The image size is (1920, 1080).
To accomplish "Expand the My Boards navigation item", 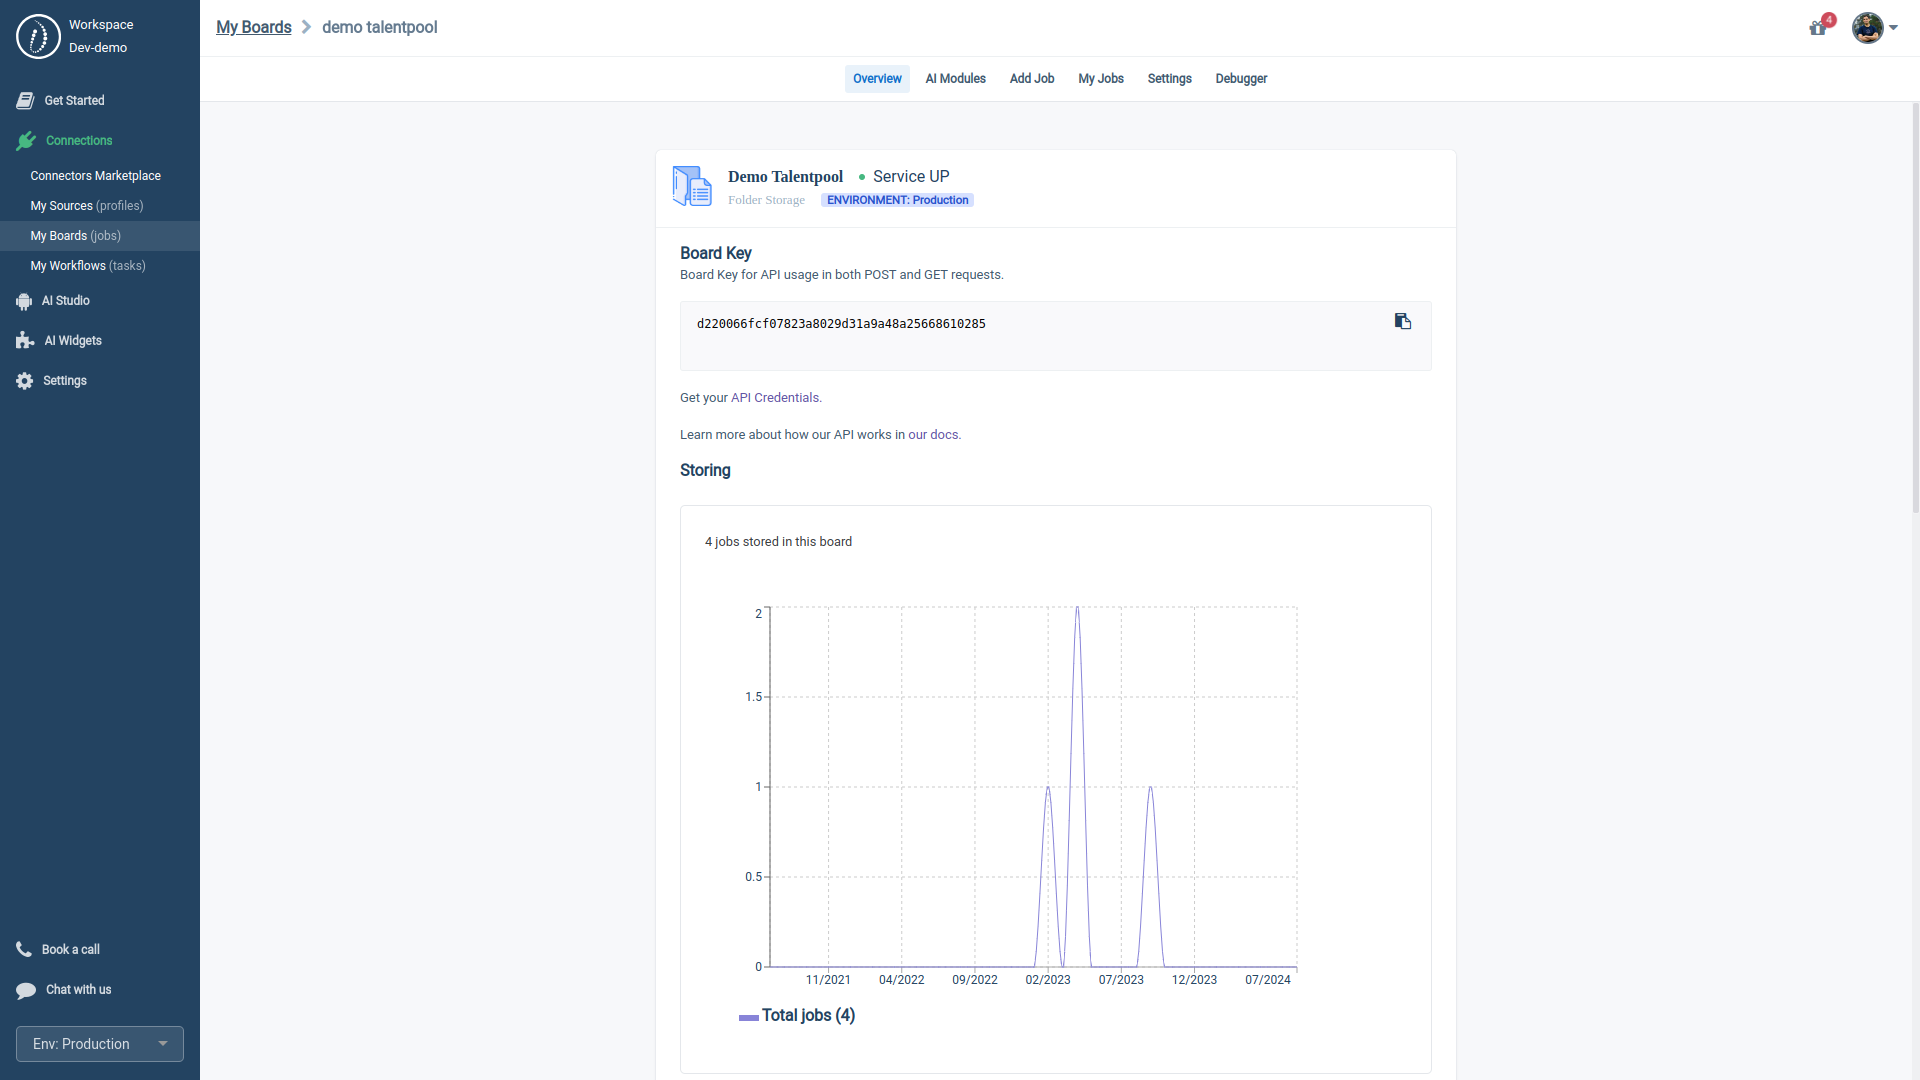I will click(75, 236).
